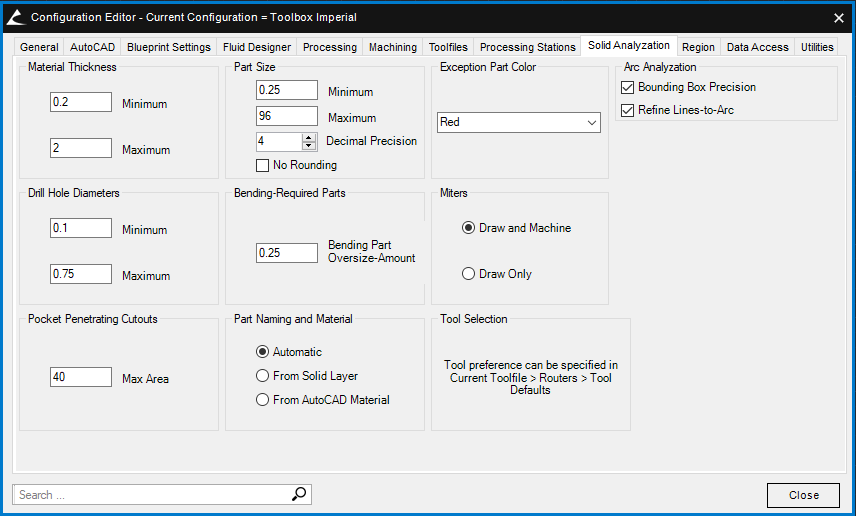
Task: Click the Search text field
Action: pyautogui.click(x=150, y=494)
